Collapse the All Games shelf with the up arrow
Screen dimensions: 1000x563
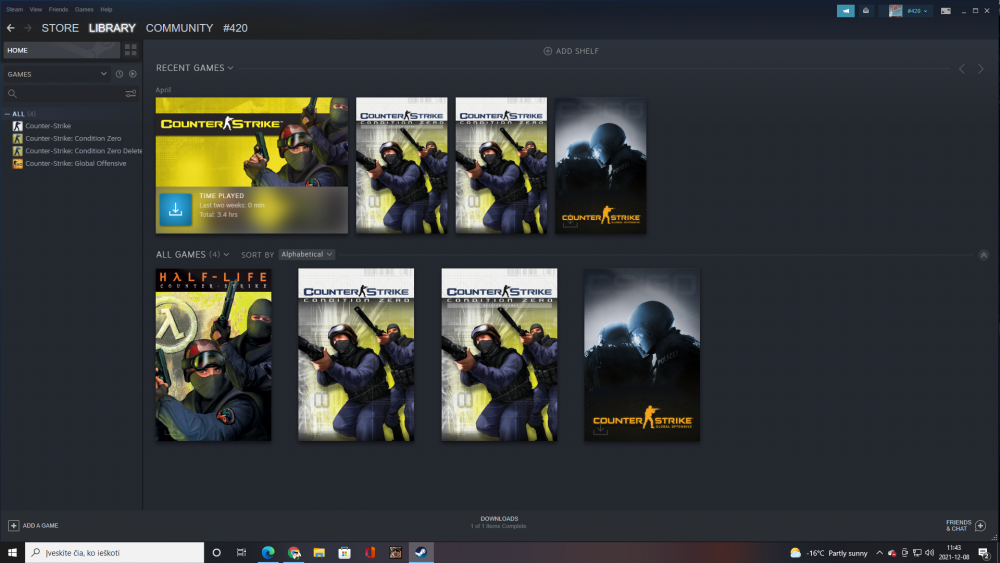[983, 255]
